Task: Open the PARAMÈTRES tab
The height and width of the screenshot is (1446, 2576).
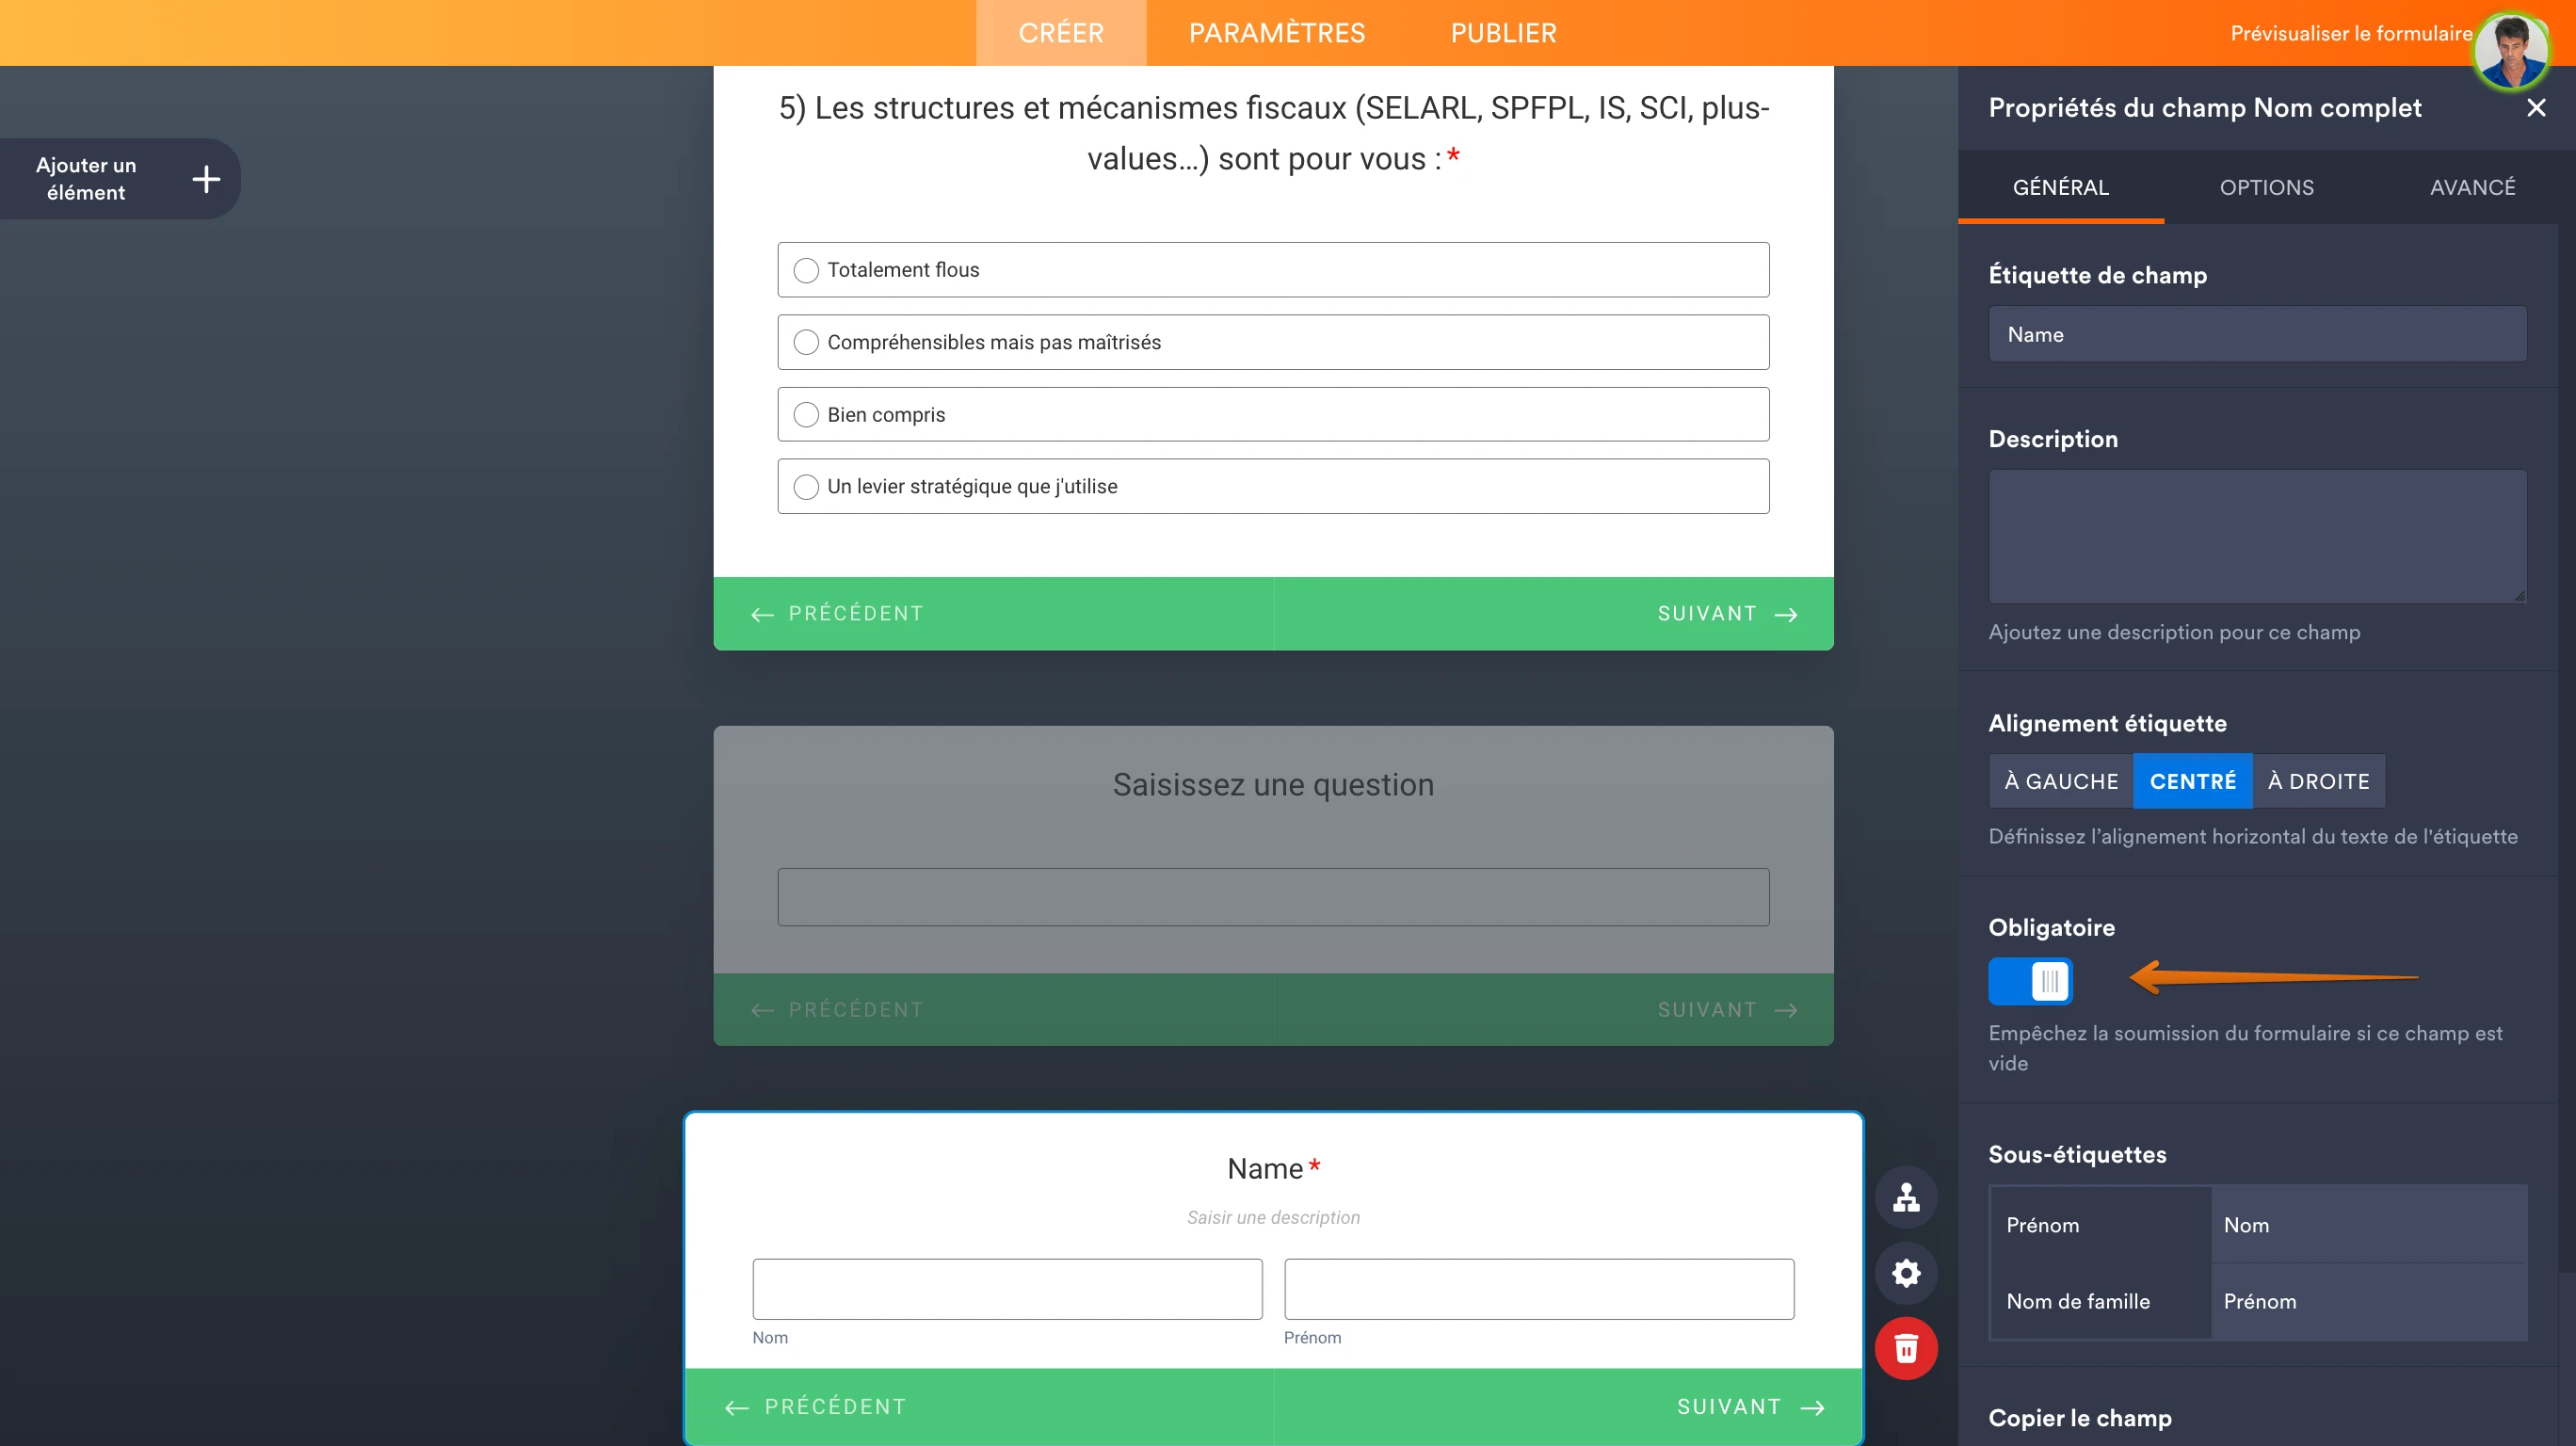Action: [x=1277, y=33]
